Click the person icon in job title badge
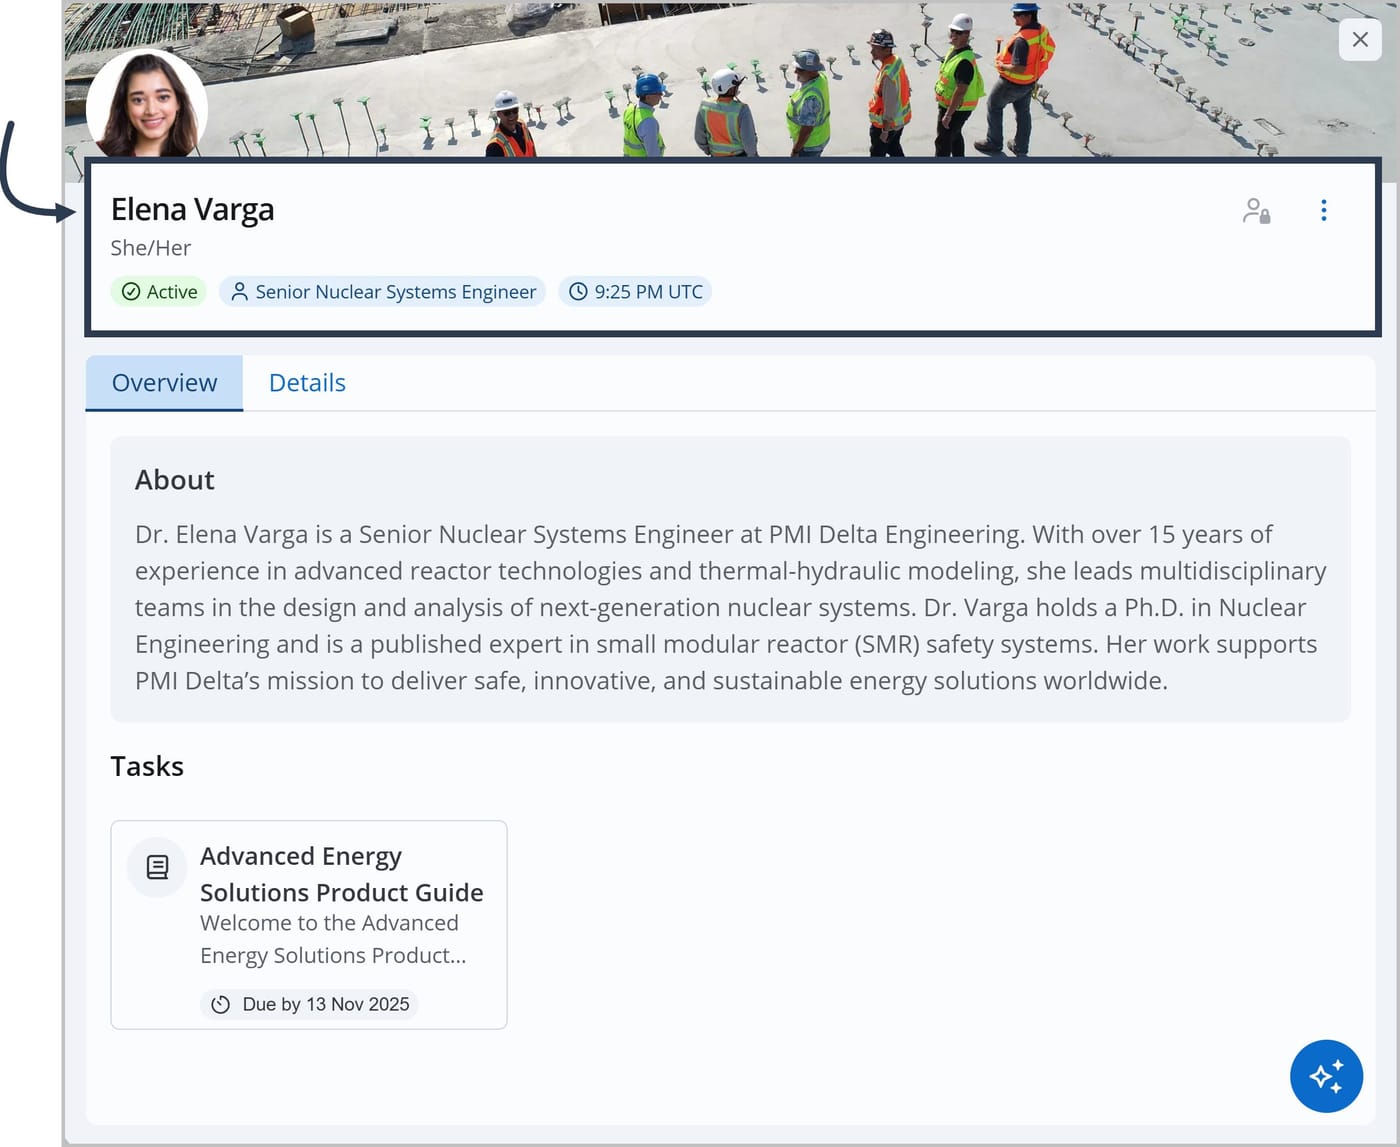 tap(239, 292)
